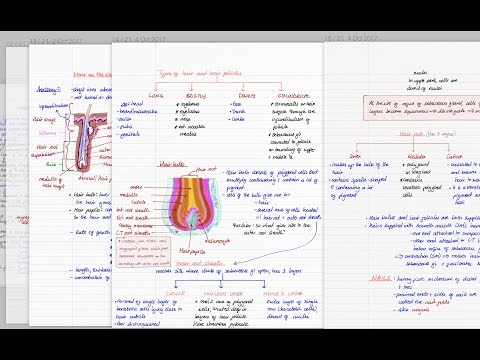Click the 'BRISTLY' hair type label
480x360 pixels.
(196, 96)
